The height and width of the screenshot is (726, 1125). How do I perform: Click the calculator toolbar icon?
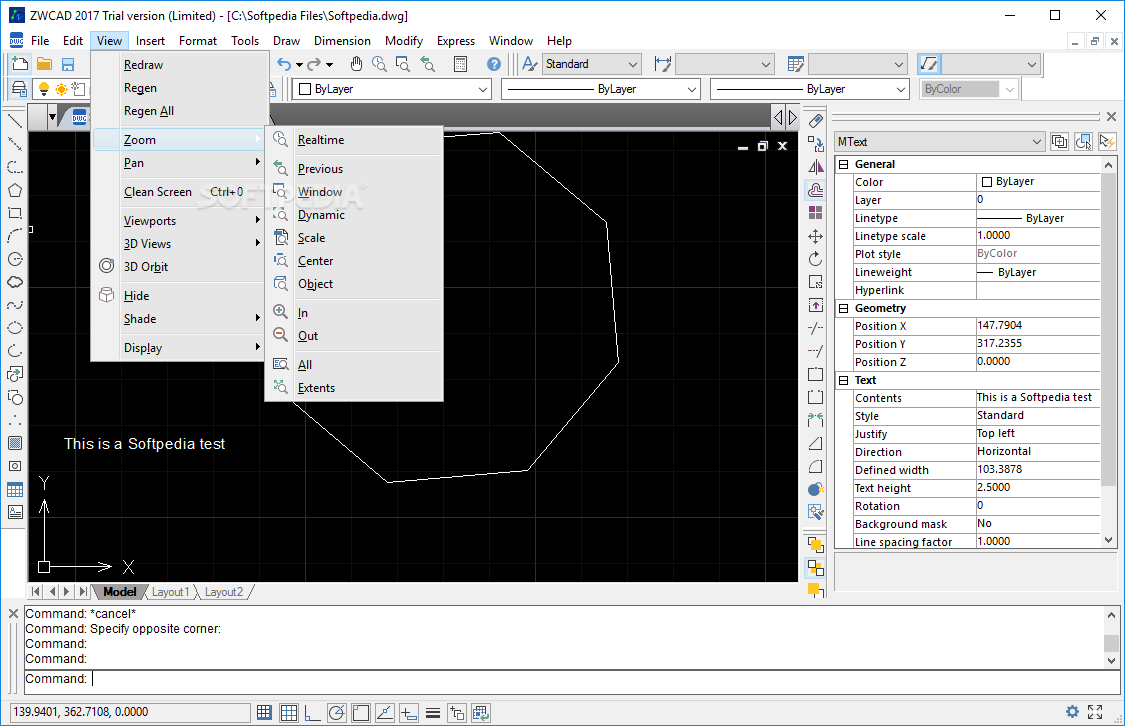point(461,64)
